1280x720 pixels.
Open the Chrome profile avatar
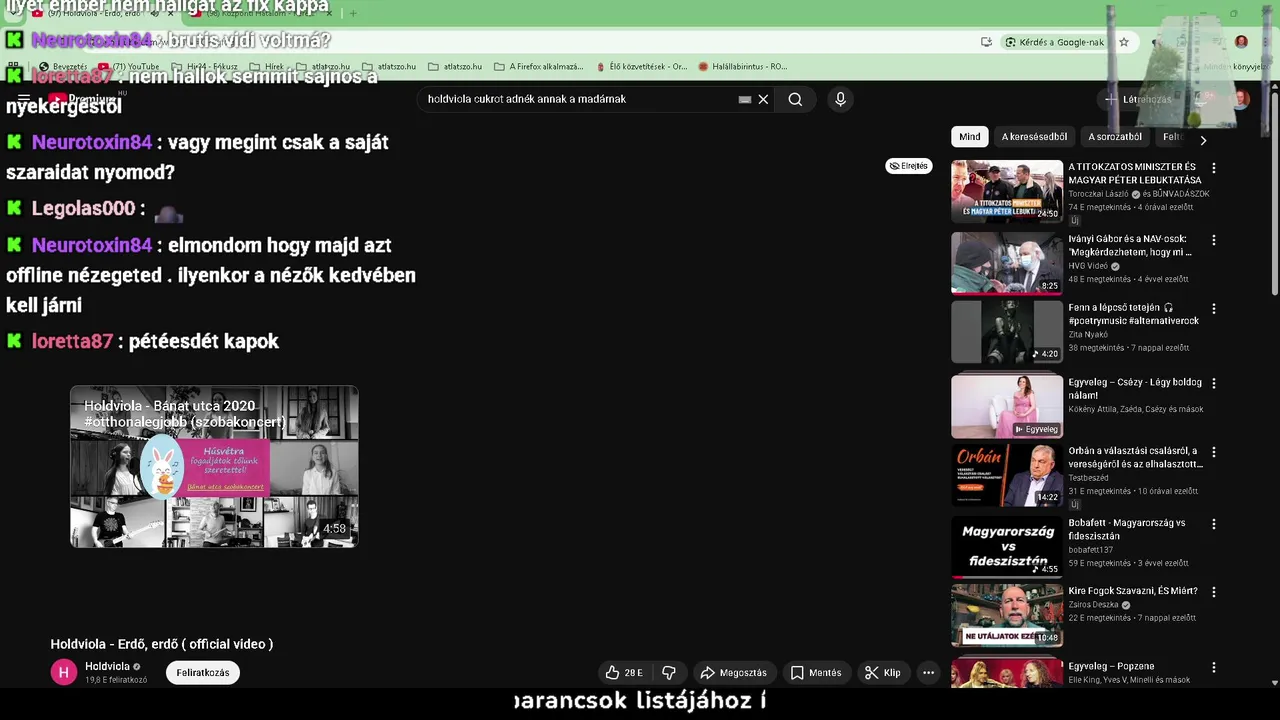point(1241,42)
